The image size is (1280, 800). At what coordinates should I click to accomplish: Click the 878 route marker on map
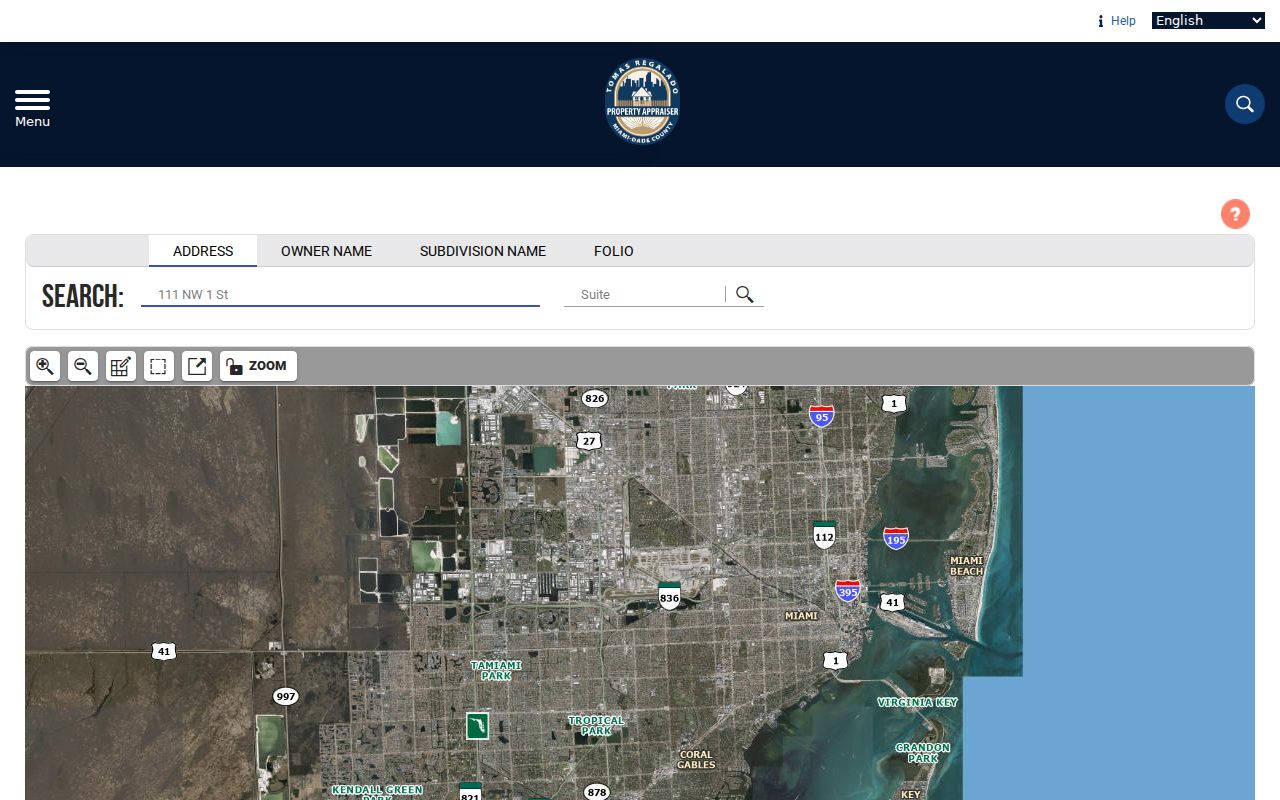click(x=596, y=792)
